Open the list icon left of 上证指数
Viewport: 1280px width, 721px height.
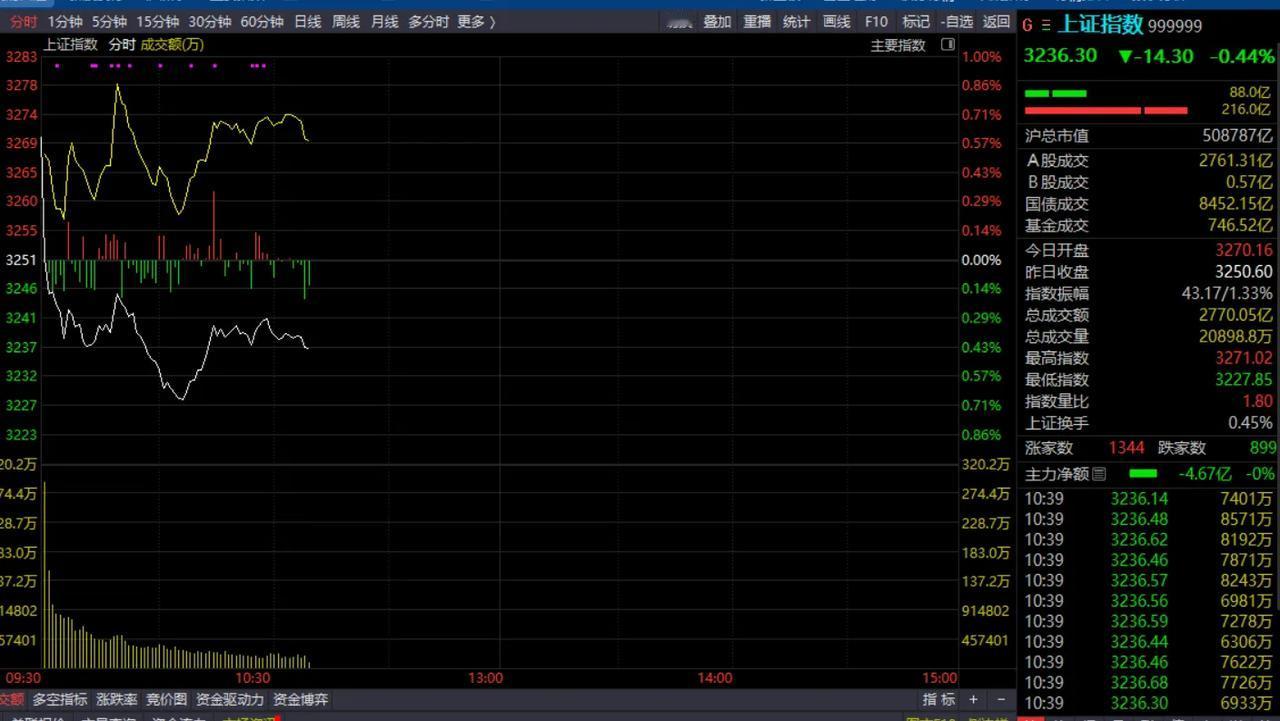pyautogui.click(x=1046, y=25)
